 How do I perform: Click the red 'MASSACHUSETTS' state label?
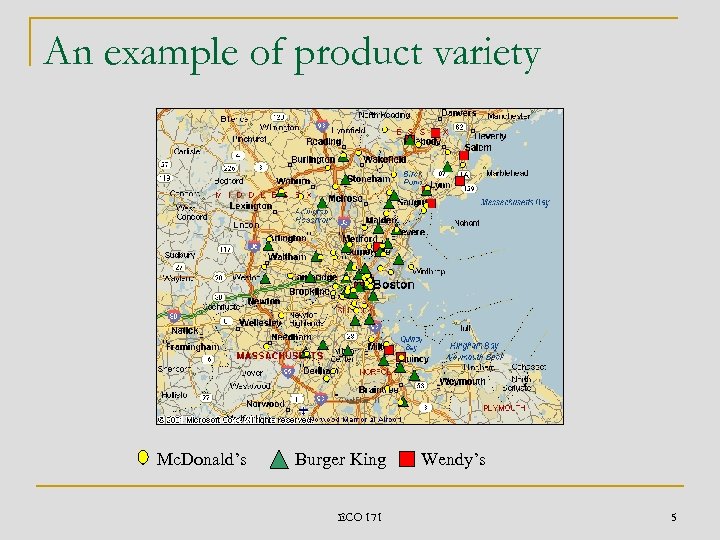[280, 355]
